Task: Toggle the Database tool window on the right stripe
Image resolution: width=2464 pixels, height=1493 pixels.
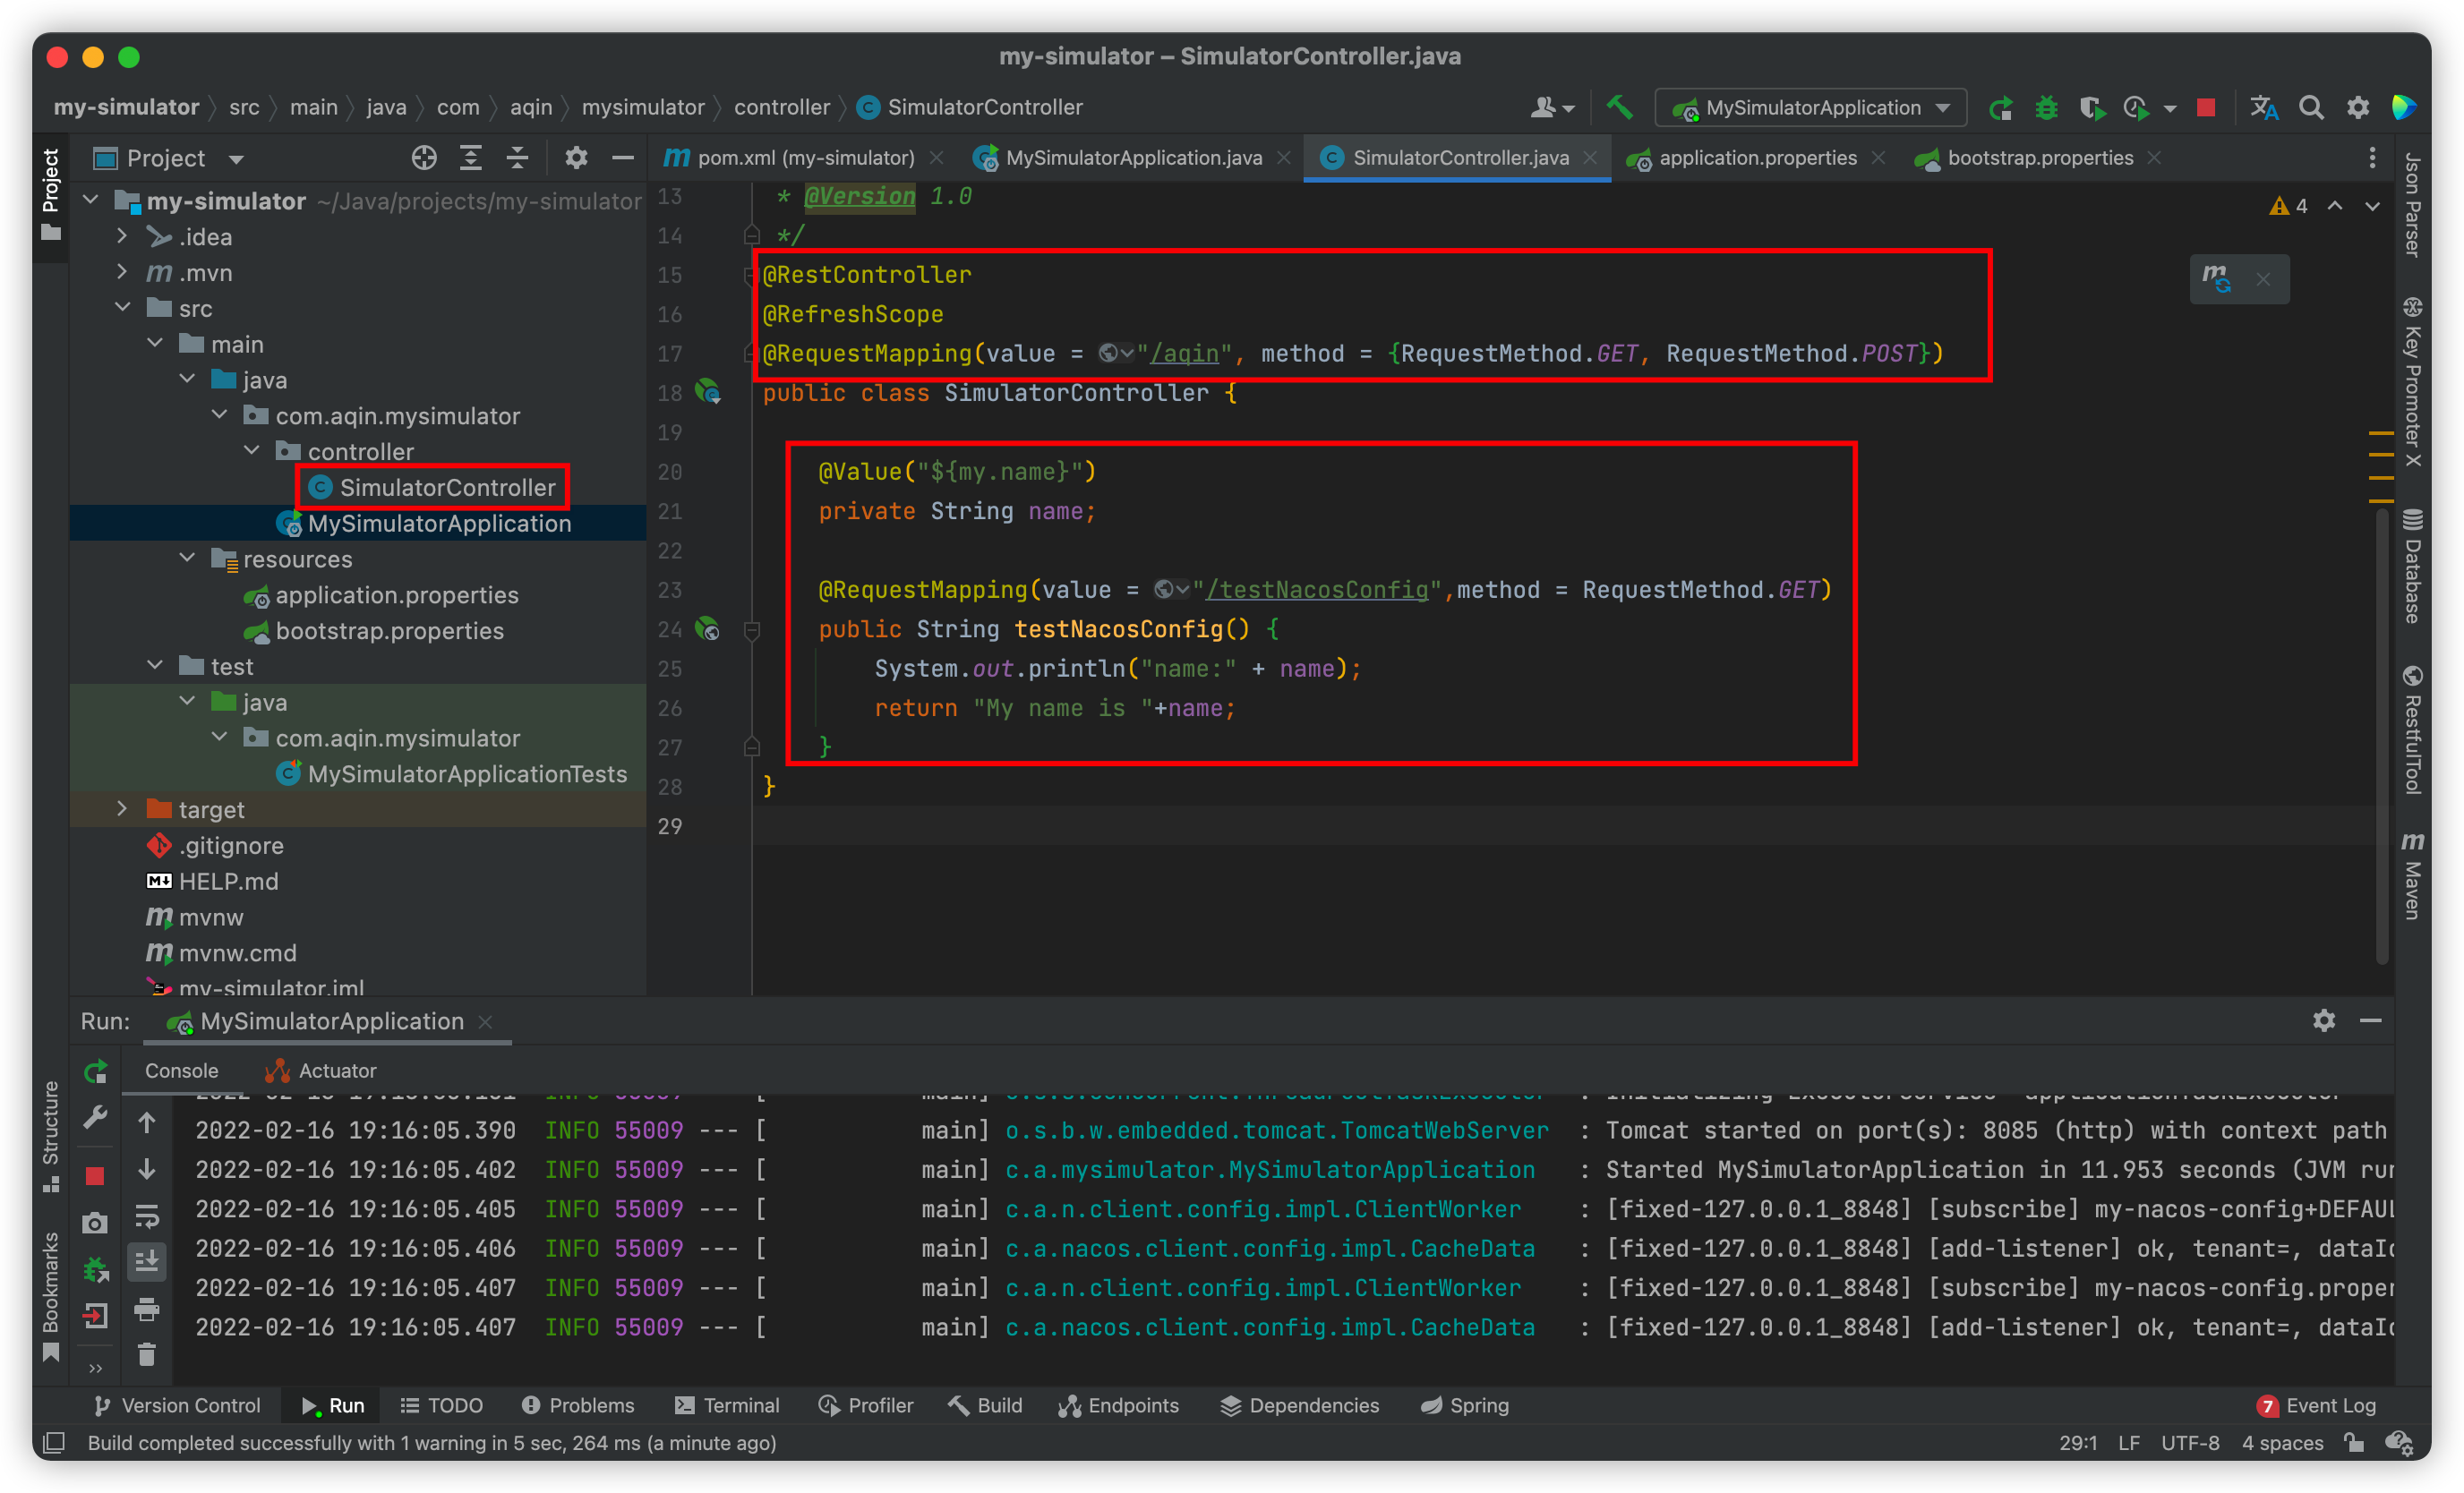Action: pyautogui.click(x=2413, y=567)
